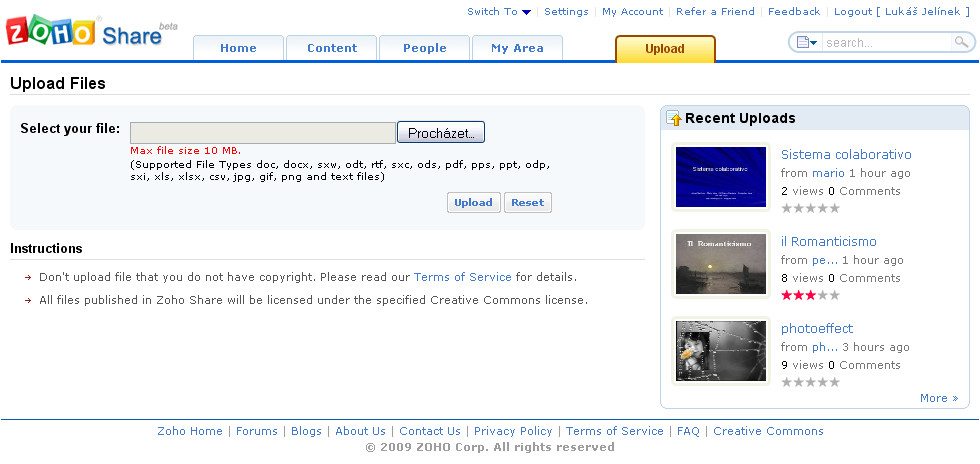Click the search magnifier icon

tap(961, 42)
